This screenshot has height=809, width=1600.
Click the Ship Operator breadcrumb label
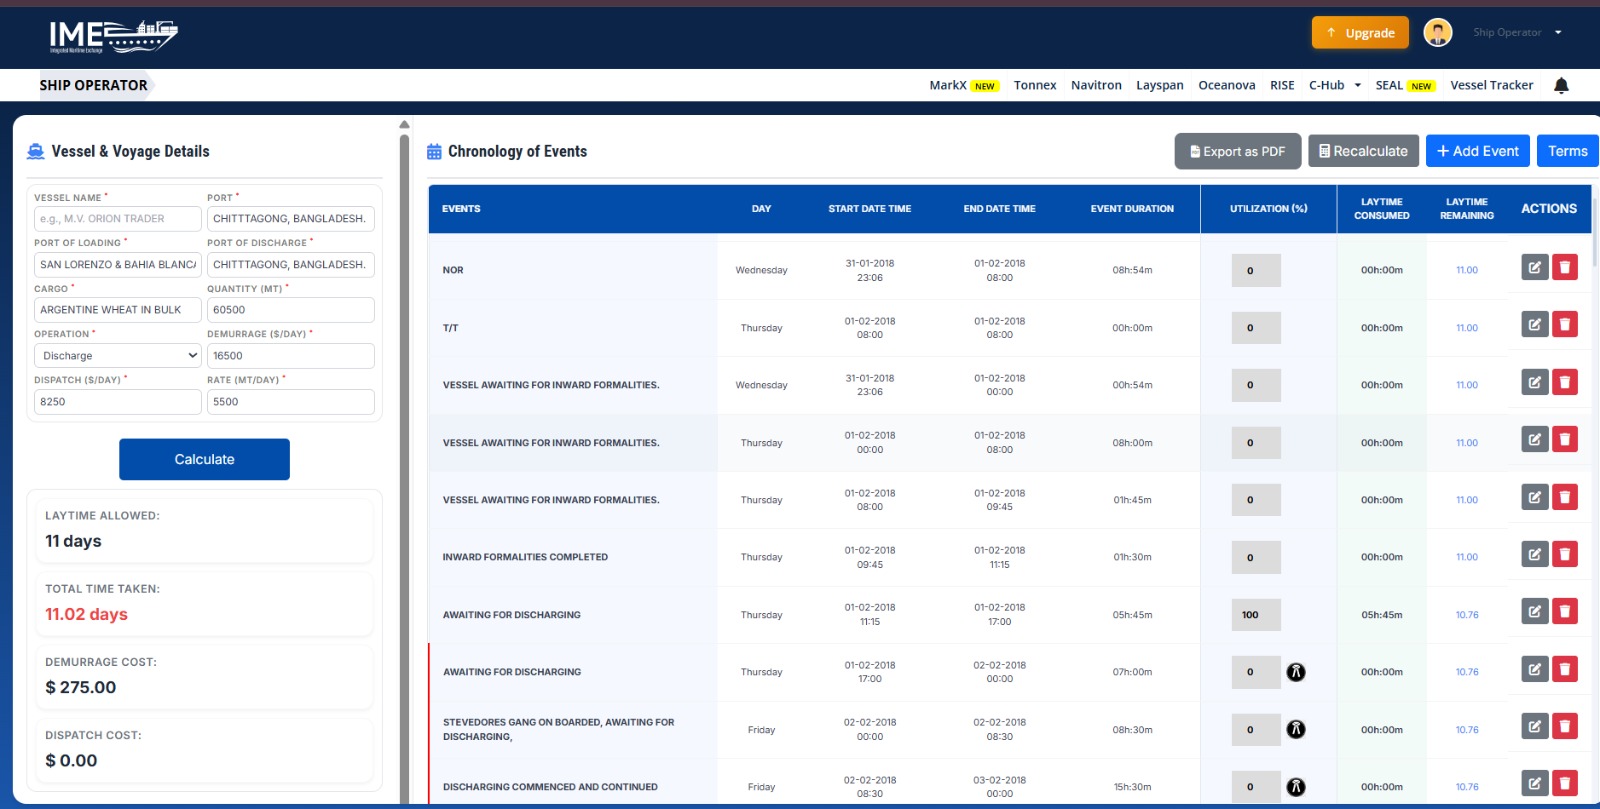coord(93,85)
